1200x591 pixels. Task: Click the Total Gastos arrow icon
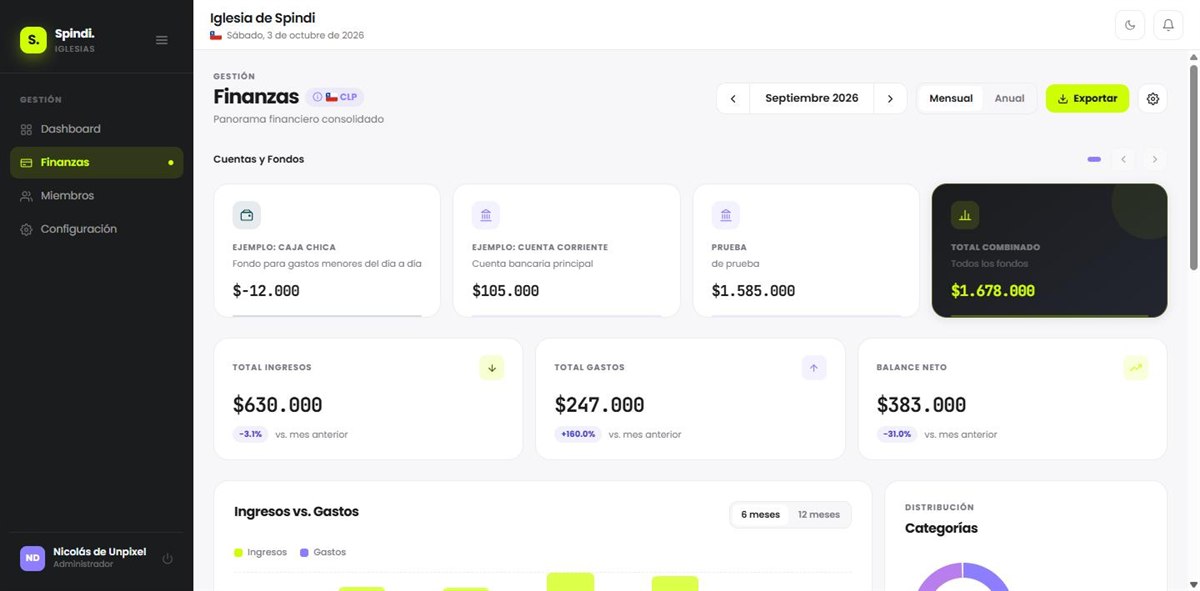point(814,368)
